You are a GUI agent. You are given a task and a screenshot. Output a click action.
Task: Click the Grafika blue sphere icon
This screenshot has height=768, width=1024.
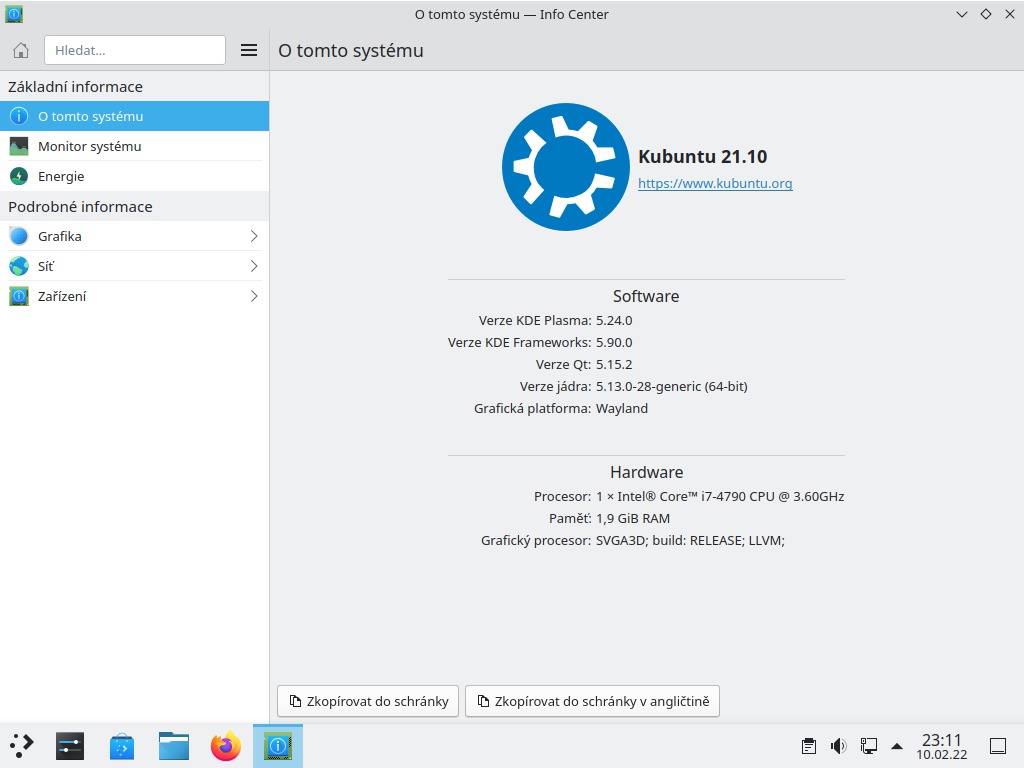pyautogui.click(x=19, y=236)
